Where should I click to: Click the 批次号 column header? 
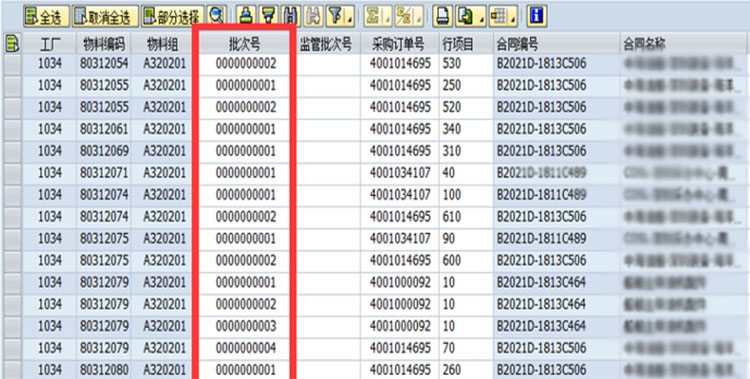(x=244, y=45)
